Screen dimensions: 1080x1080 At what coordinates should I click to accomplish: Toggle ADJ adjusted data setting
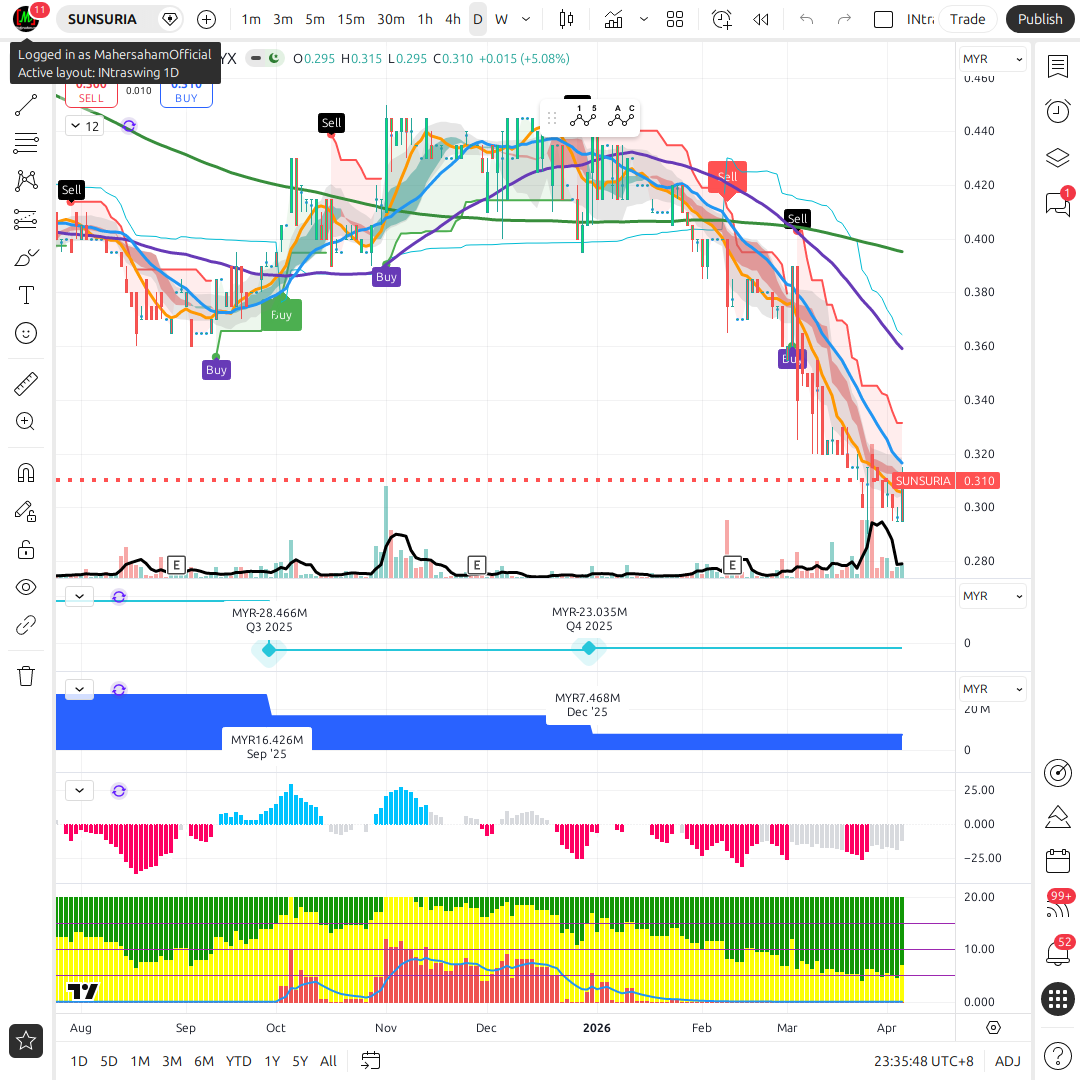tap(1007, 1061)
